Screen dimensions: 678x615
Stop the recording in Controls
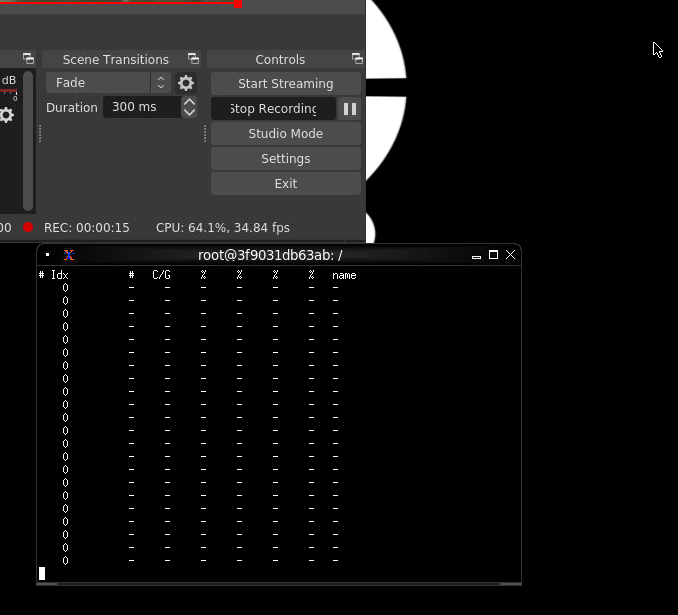click(x=273, y=109)
